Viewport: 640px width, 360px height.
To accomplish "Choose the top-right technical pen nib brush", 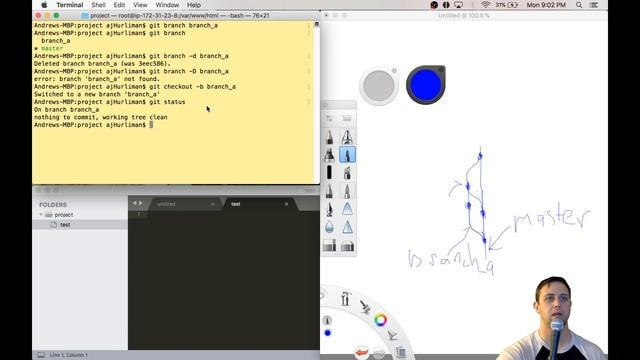I will (347, 137).
